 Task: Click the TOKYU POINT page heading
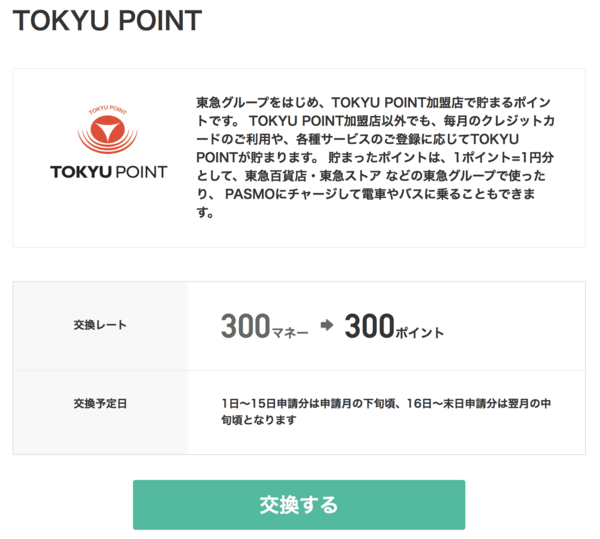108,20
